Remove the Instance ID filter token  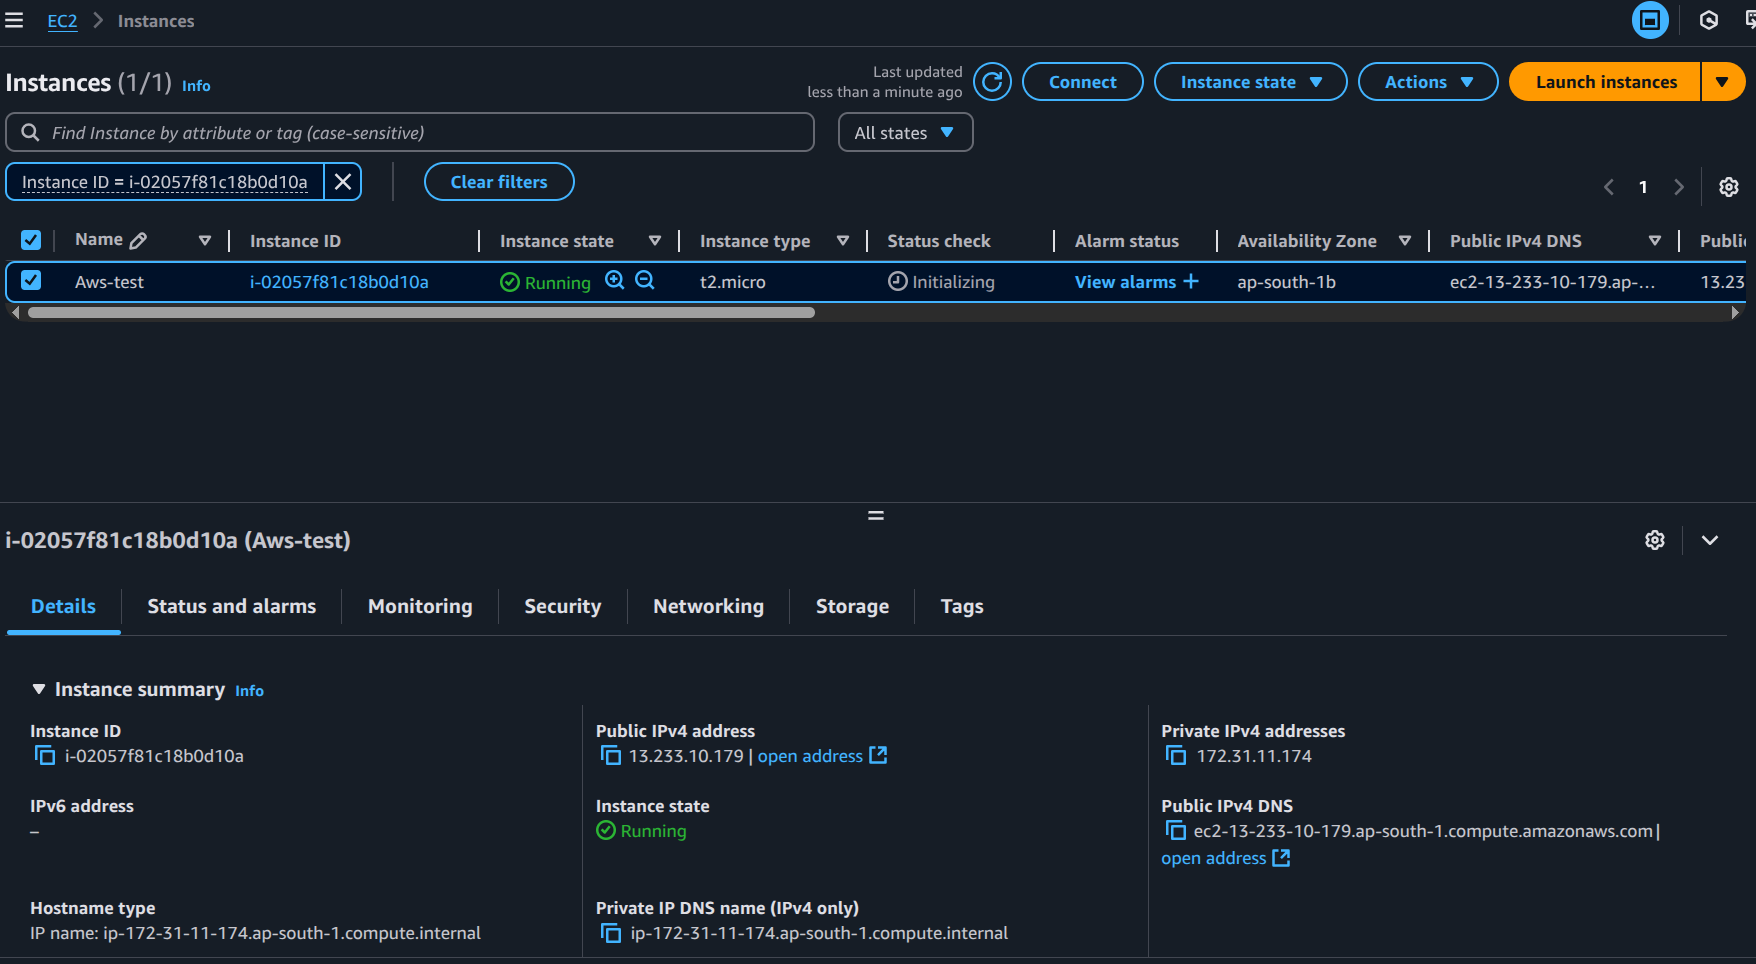343,181
